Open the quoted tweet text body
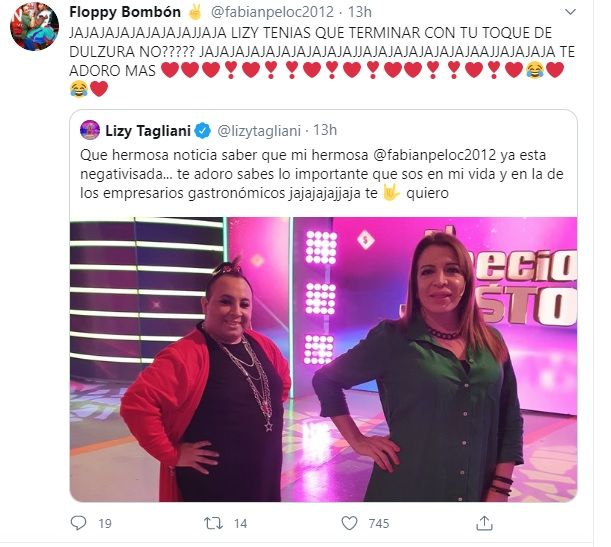The width and height of the screenshot is (611, 547). point(322,174)
